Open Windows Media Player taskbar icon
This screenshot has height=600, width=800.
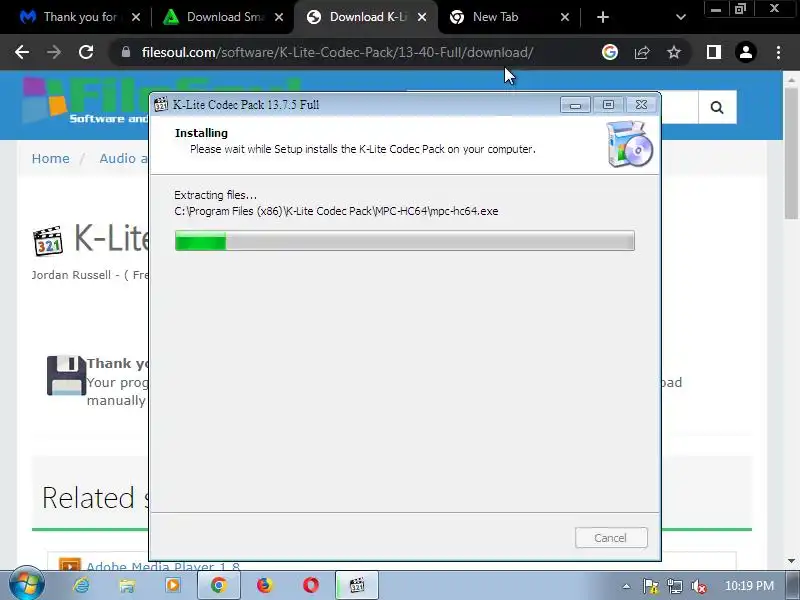(x=173, y=585)
